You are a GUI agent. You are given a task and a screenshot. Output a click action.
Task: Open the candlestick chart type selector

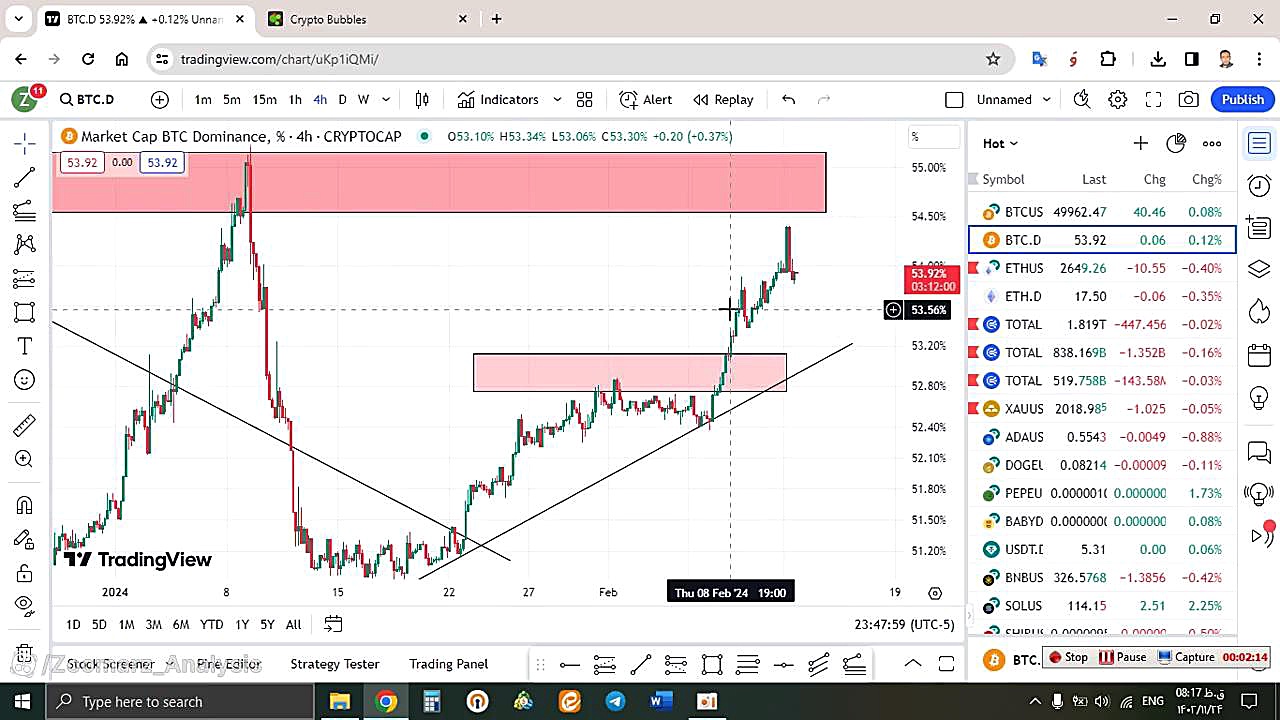(422, 99)
